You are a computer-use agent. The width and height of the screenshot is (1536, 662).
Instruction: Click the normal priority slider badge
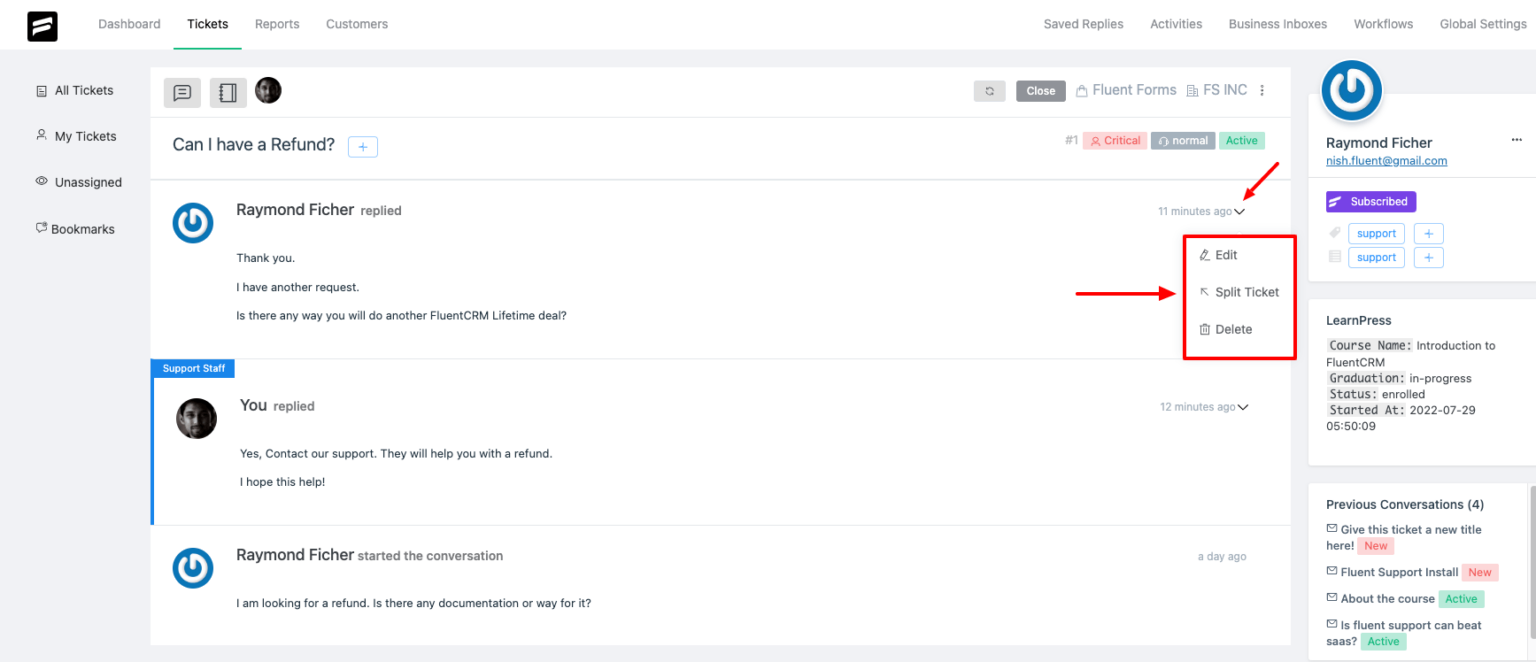[1183, 140]
